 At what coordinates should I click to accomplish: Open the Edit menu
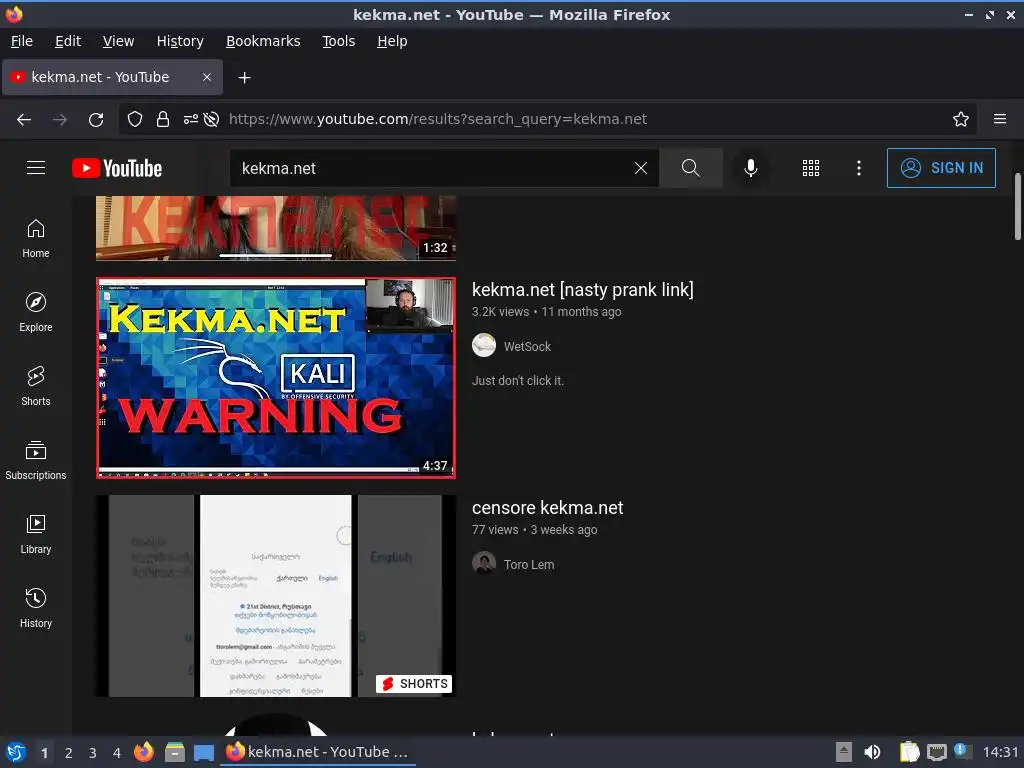click(68, 41)
